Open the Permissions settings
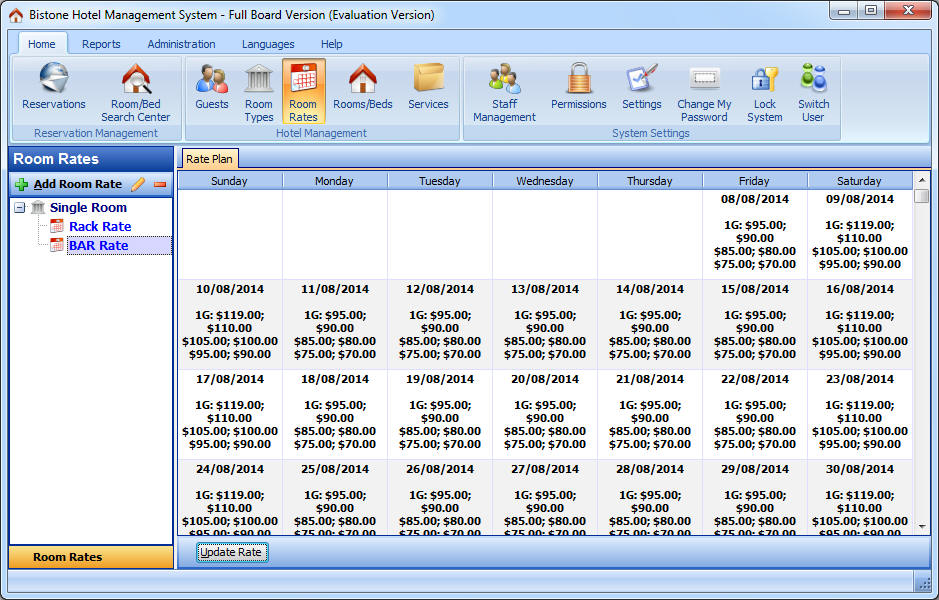This screenshot has width=939, height=600. 577,90
